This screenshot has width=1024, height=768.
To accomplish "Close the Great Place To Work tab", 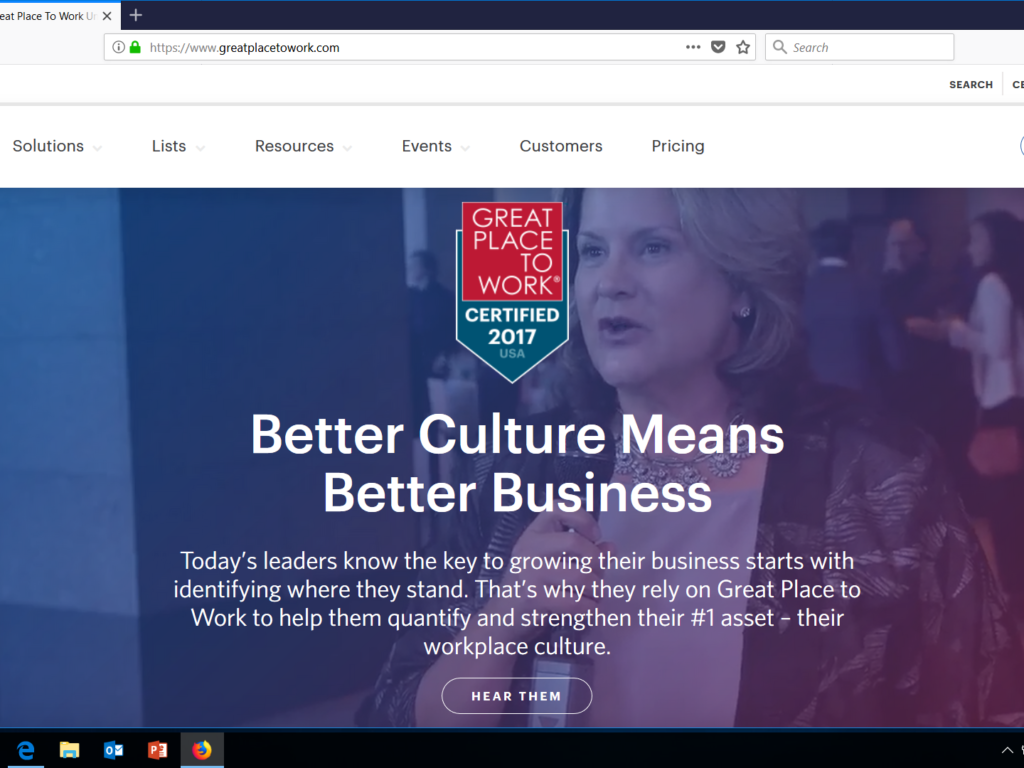I will [x=107, y=16].
